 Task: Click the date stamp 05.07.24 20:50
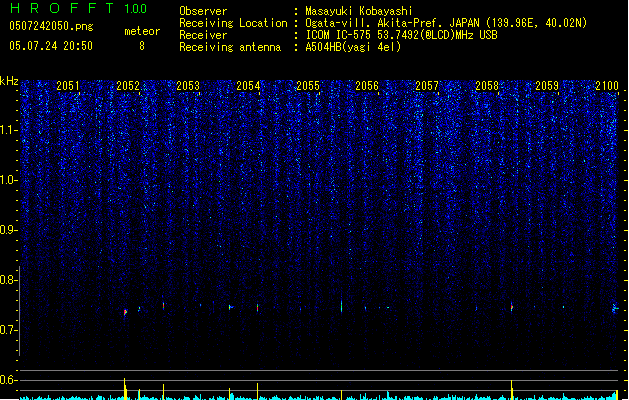coord(51,46)
